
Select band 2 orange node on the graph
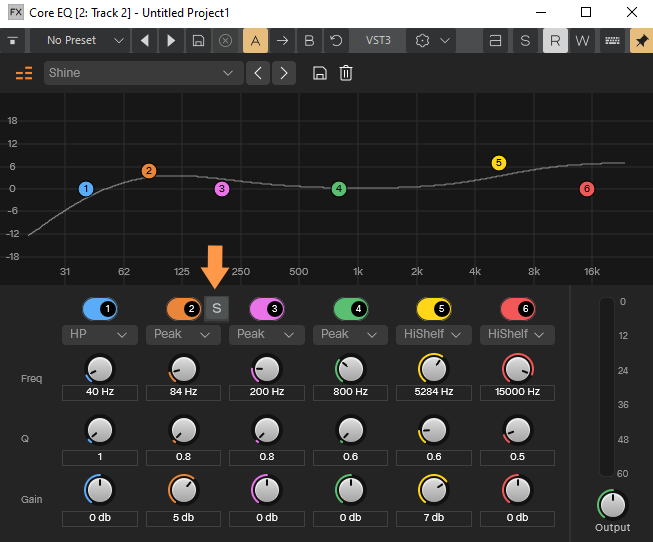[149, 171]
